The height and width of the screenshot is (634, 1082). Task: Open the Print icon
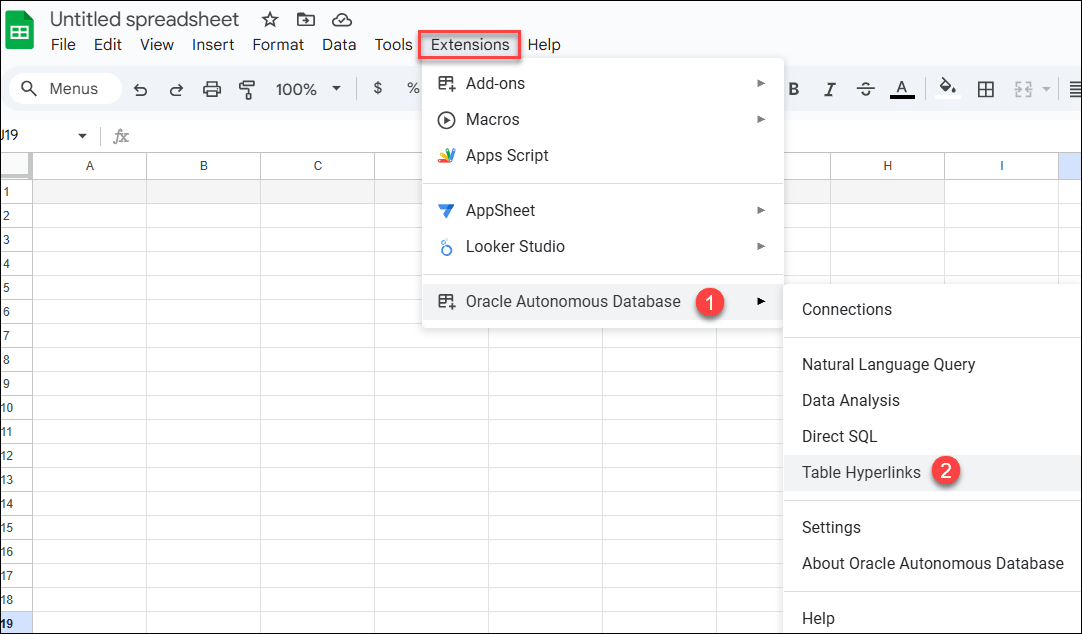click(211, 89)
